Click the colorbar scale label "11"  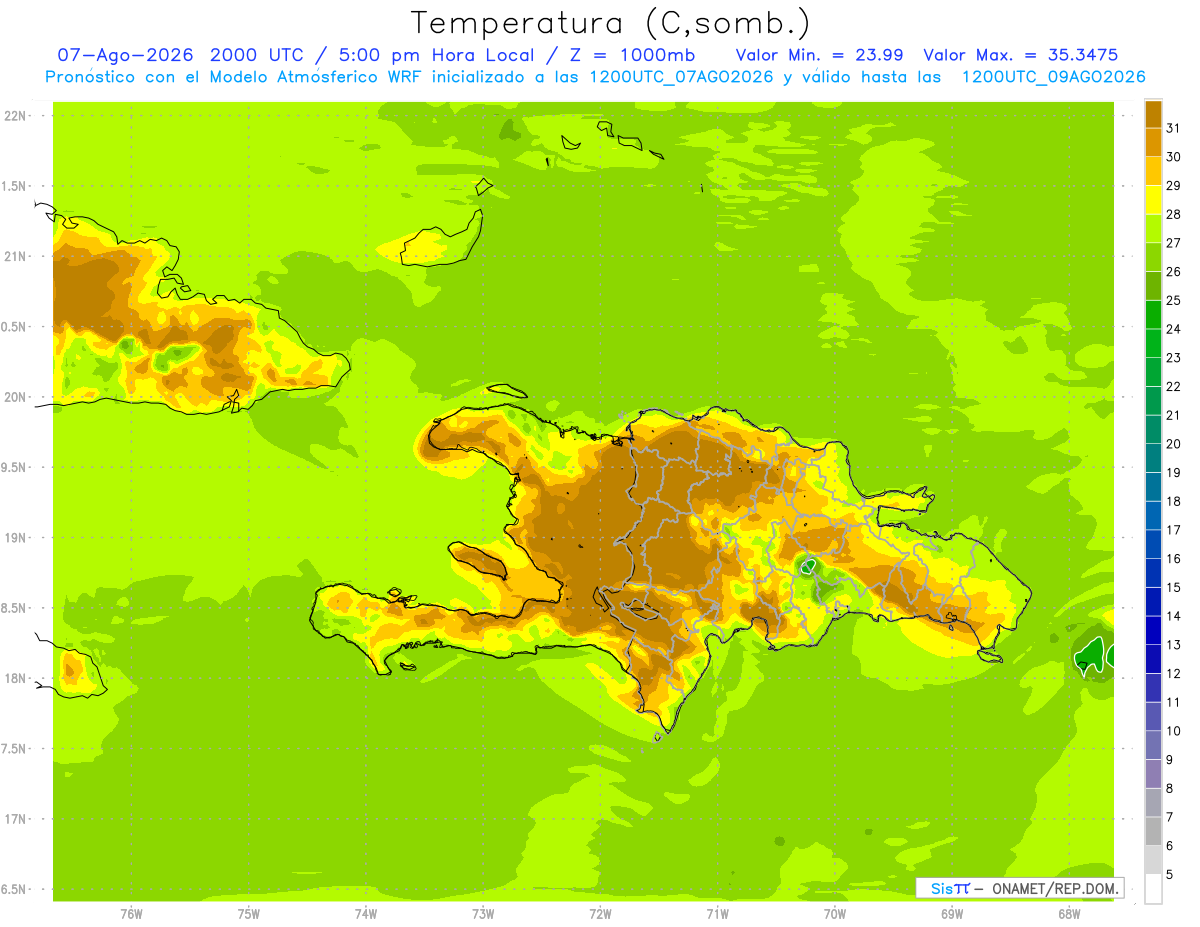pyautogui.click(x=1173, y=702)
